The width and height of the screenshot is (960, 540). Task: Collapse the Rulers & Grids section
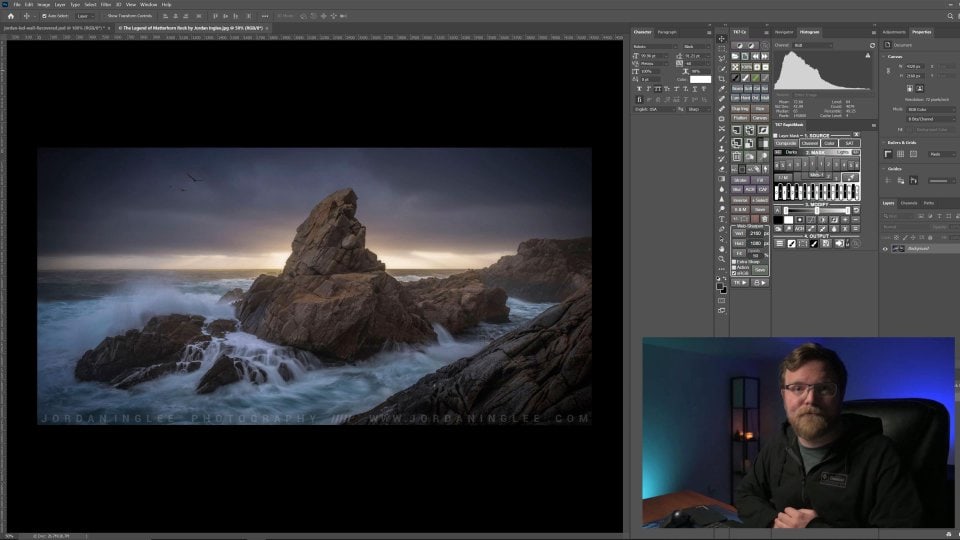click(x=883, y=143)
